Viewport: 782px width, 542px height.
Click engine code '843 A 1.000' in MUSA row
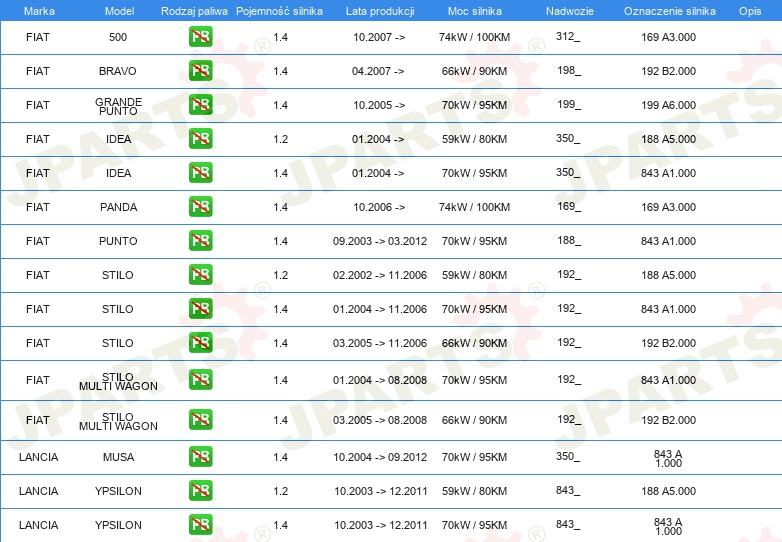(668, 458)
